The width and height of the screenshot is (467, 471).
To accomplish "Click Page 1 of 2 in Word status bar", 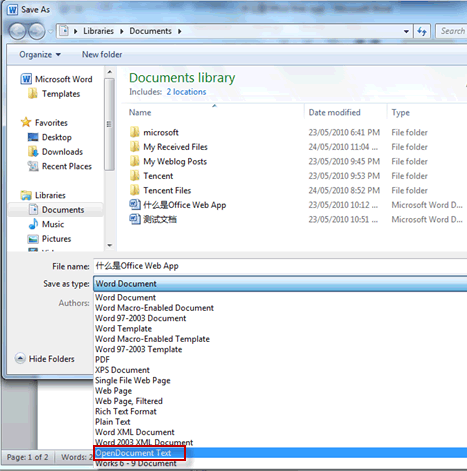I will click(28, 457).
